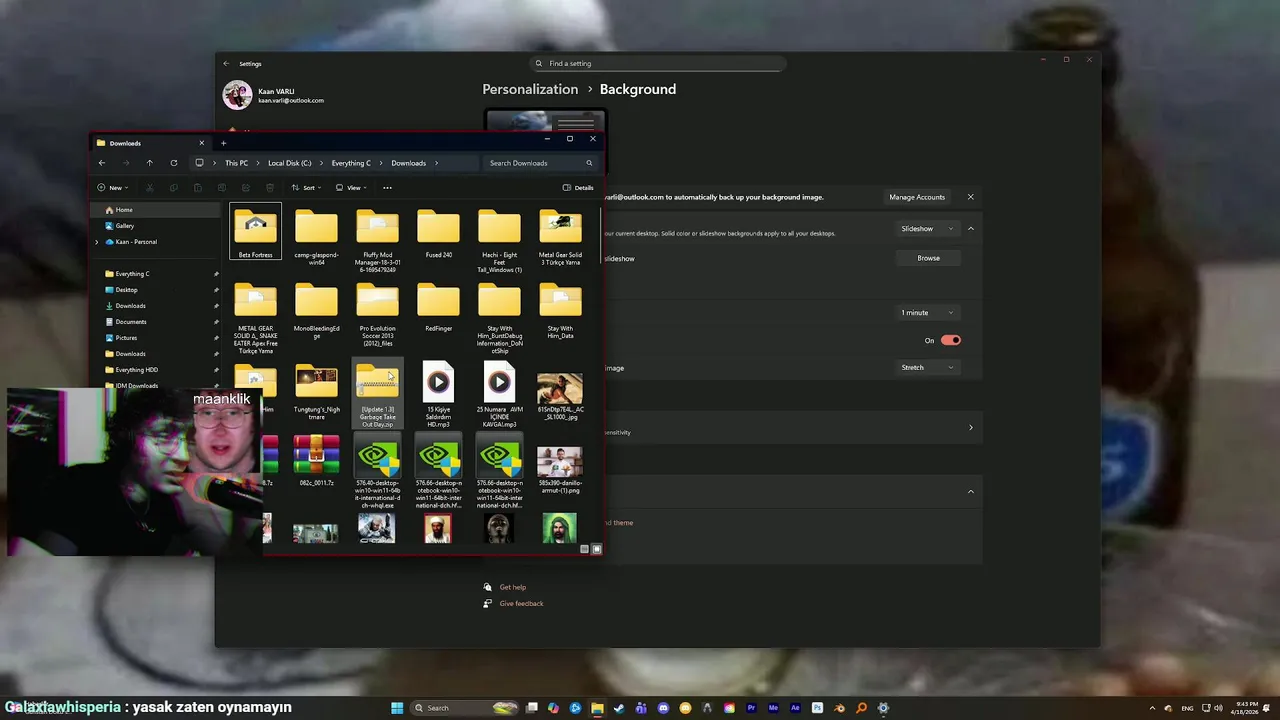Go back in File Explorer navigation
The height and width of the screenshot is (720, 1280).
pos(102,163)
